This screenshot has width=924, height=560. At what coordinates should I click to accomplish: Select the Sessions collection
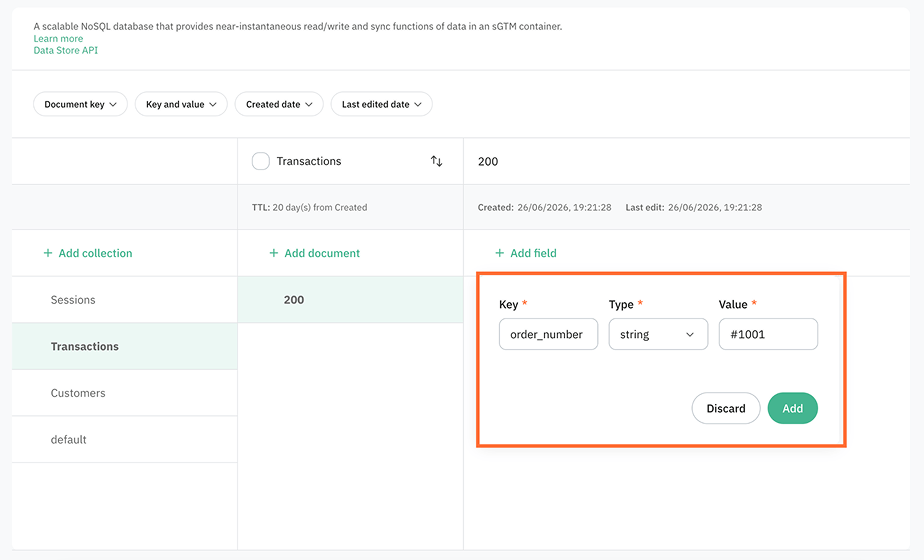point(124,300)
